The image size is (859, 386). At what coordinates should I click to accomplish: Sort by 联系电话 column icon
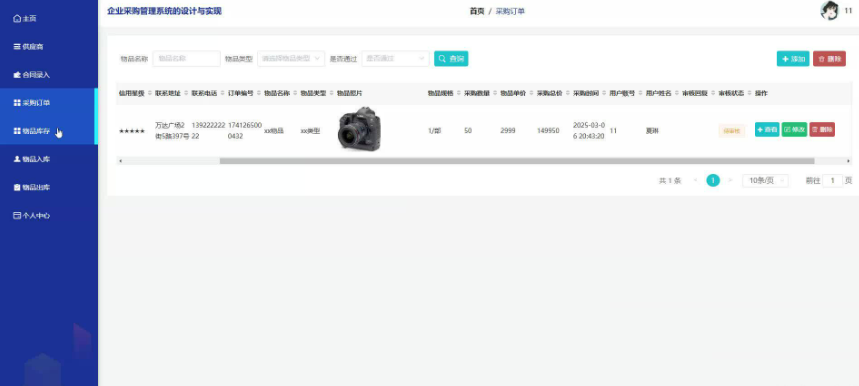coord(222,93)
